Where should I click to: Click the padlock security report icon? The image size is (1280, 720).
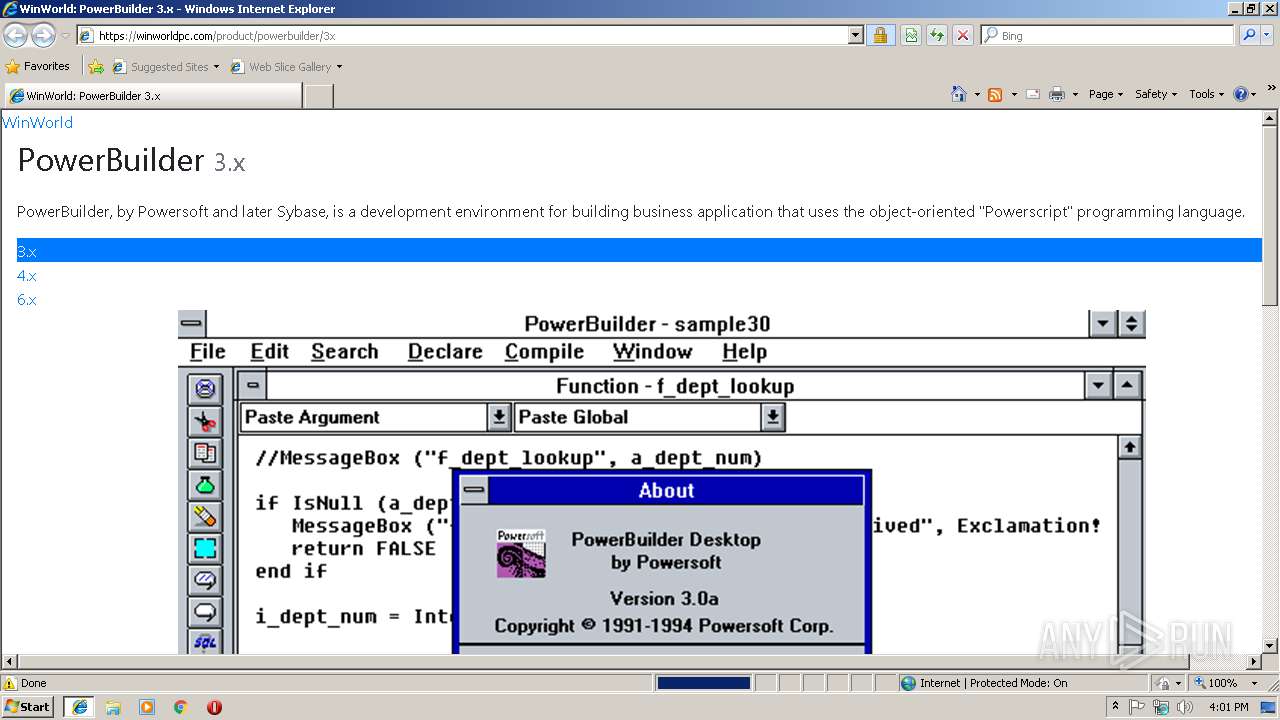(880, 35)
